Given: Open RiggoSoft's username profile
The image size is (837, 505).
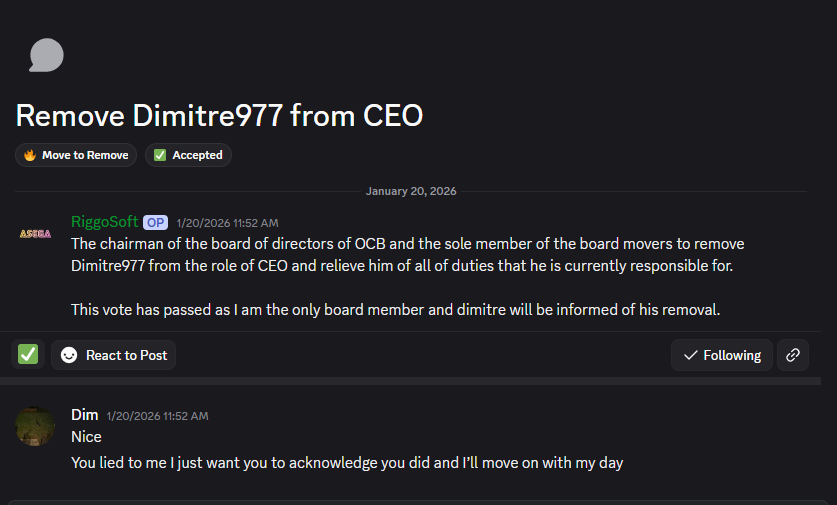Looking at the screenshot, I should [104, 221].
